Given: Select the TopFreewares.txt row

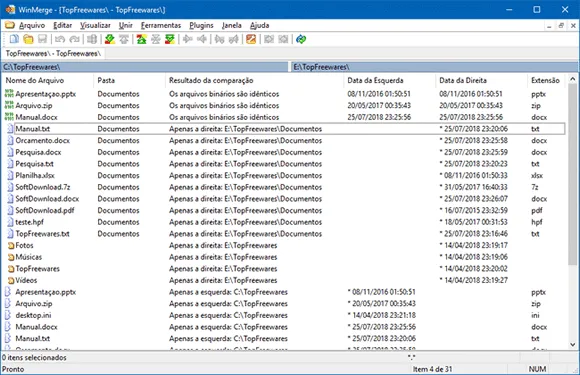Looking at the screenshot, I should tap(284, 234).
